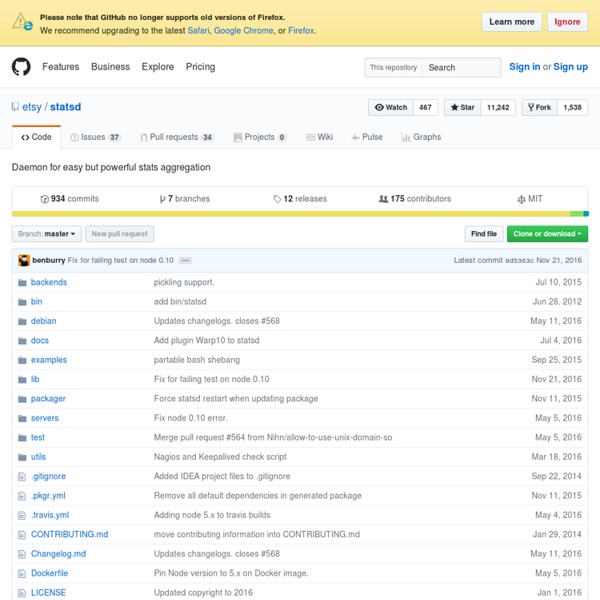This screenshot has width=600, height=600.
Task: Open Business in the top navigation
Action: (111, 67)
